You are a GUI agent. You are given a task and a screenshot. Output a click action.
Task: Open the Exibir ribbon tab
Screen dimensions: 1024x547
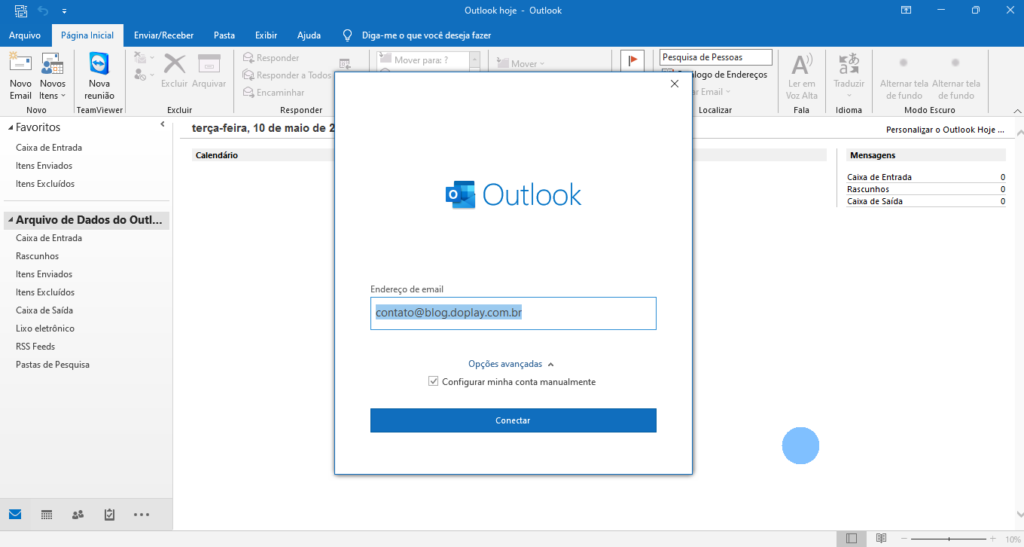266,35
